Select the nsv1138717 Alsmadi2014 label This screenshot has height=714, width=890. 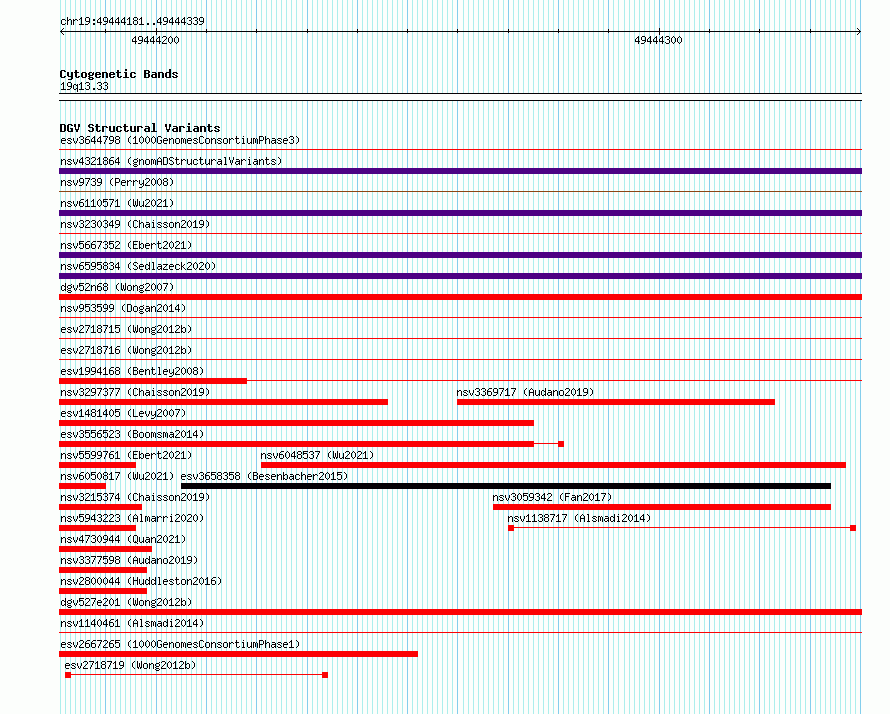pos(579,518)
